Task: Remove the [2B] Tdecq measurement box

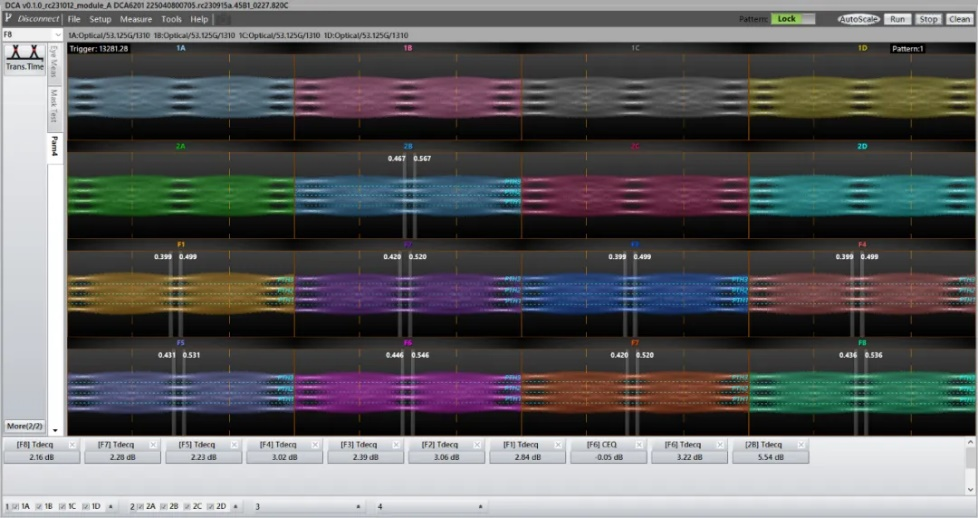Action: pos(800,444)
